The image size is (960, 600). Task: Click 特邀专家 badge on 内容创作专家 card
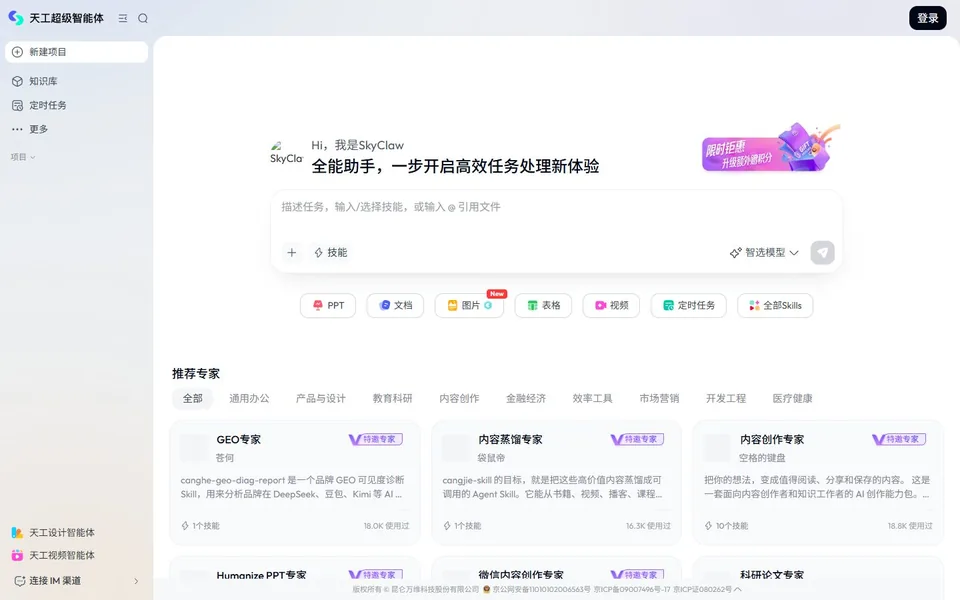(899, 439)
